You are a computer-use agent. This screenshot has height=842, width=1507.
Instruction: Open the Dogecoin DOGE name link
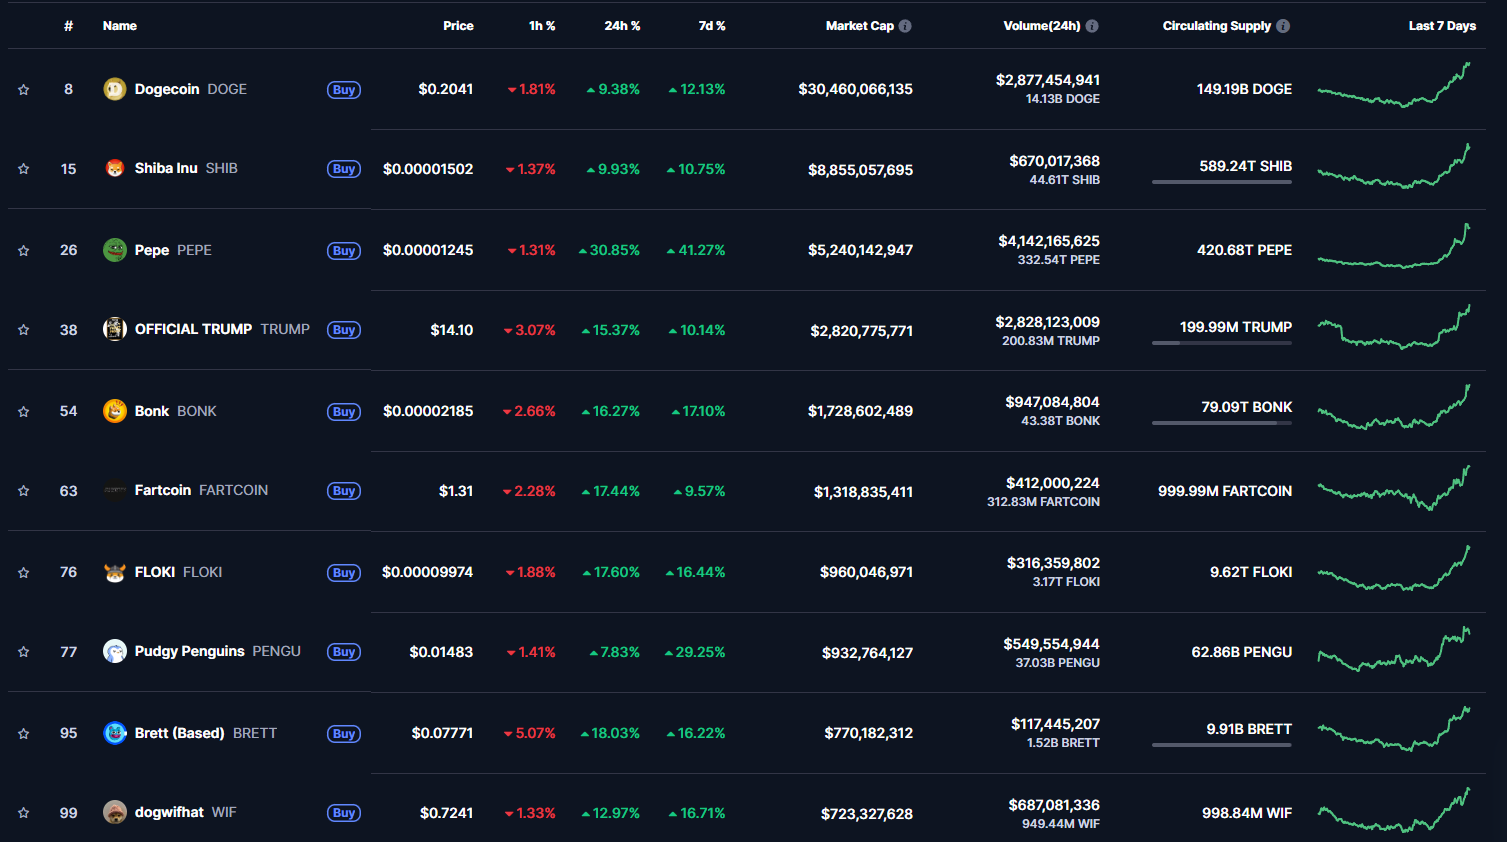pyautogui.click(x=191, y=89)
